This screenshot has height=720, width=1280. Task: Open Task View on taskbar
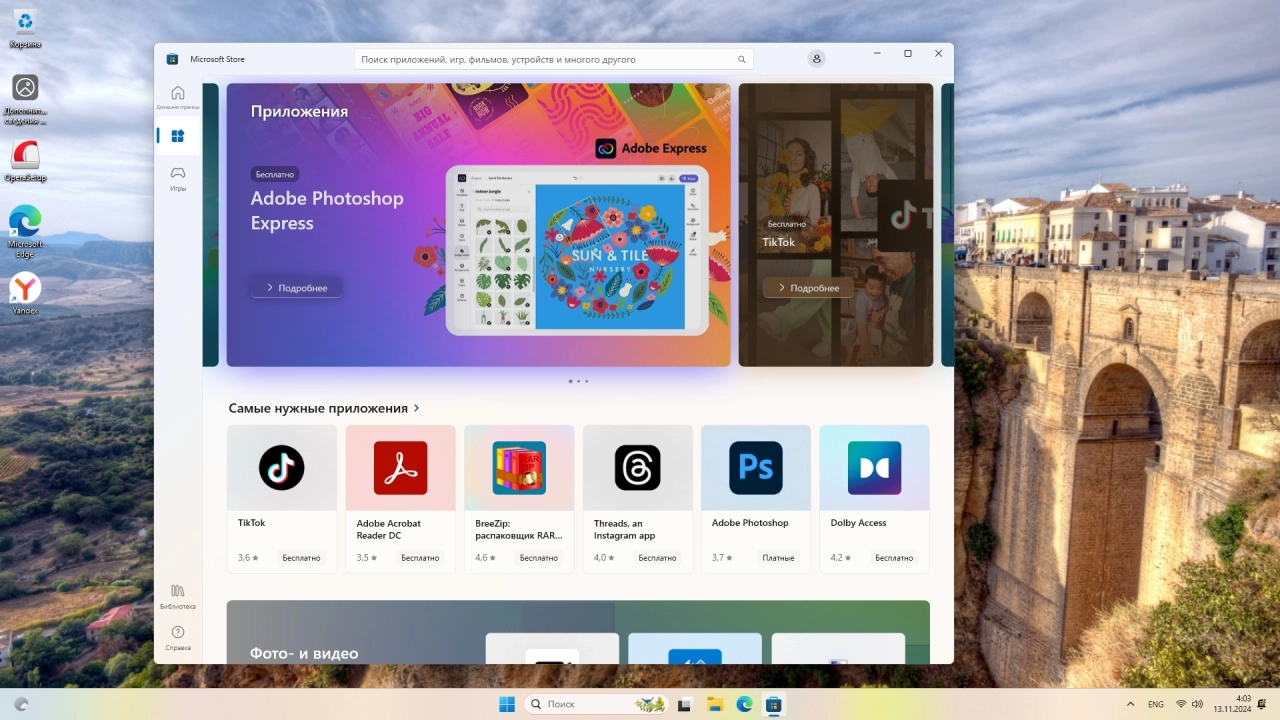tap(684, 704)
